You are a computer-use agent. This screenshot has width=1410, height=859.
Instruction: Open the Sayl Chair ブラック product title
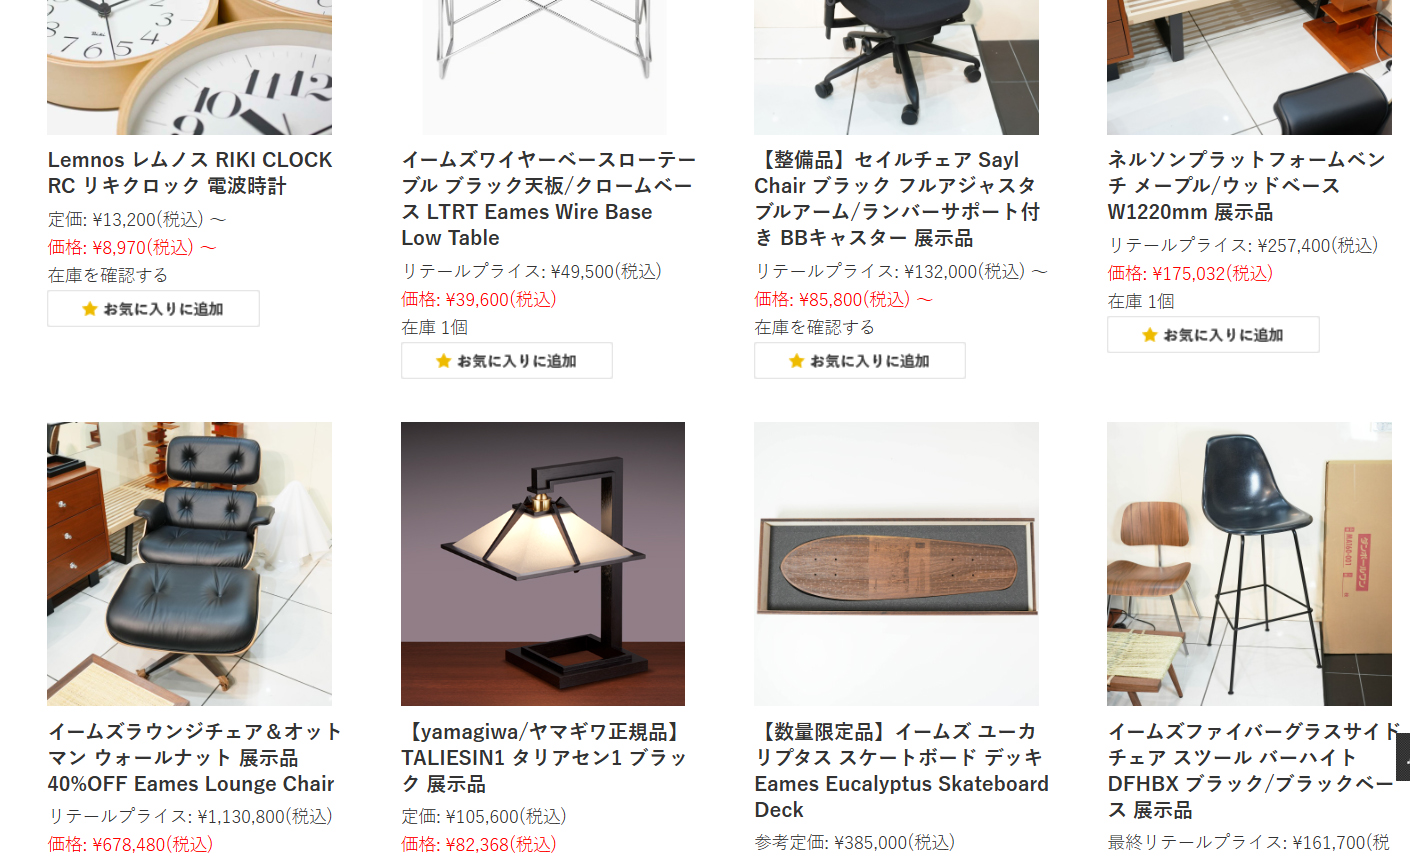(898, 199)
